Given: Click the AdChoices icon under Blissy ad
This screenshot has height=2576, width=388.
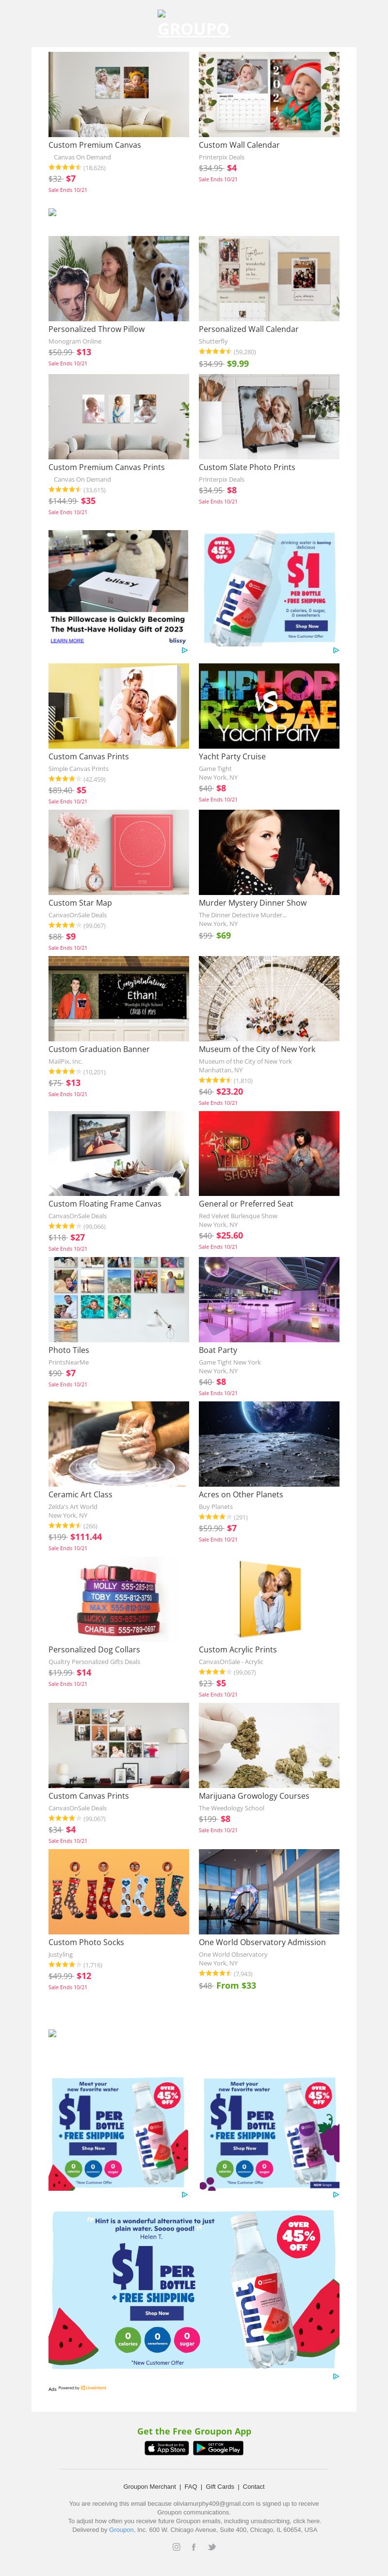Looking at the screenshot, I should point(184,650).
